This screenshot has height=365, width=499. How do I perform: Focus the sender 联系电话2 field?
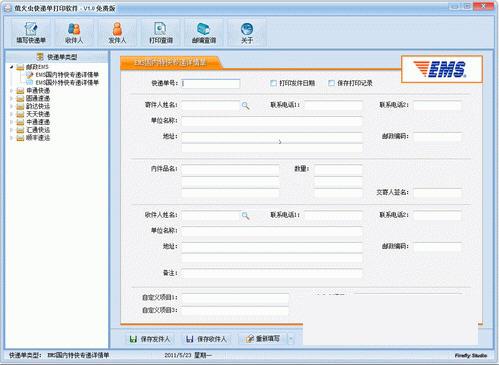click(x=438, y=105)
